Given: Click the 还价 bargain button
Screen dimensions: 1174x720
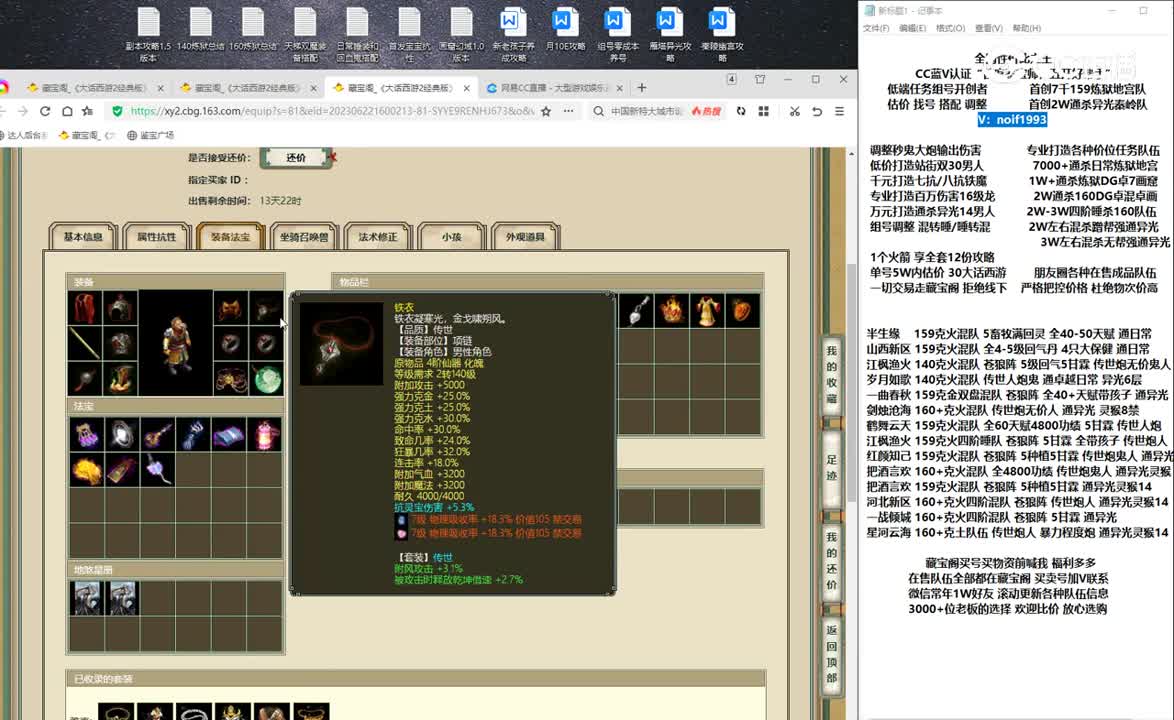Looking at the screenshot, I should pyautogui.click(x=296, y=157).
